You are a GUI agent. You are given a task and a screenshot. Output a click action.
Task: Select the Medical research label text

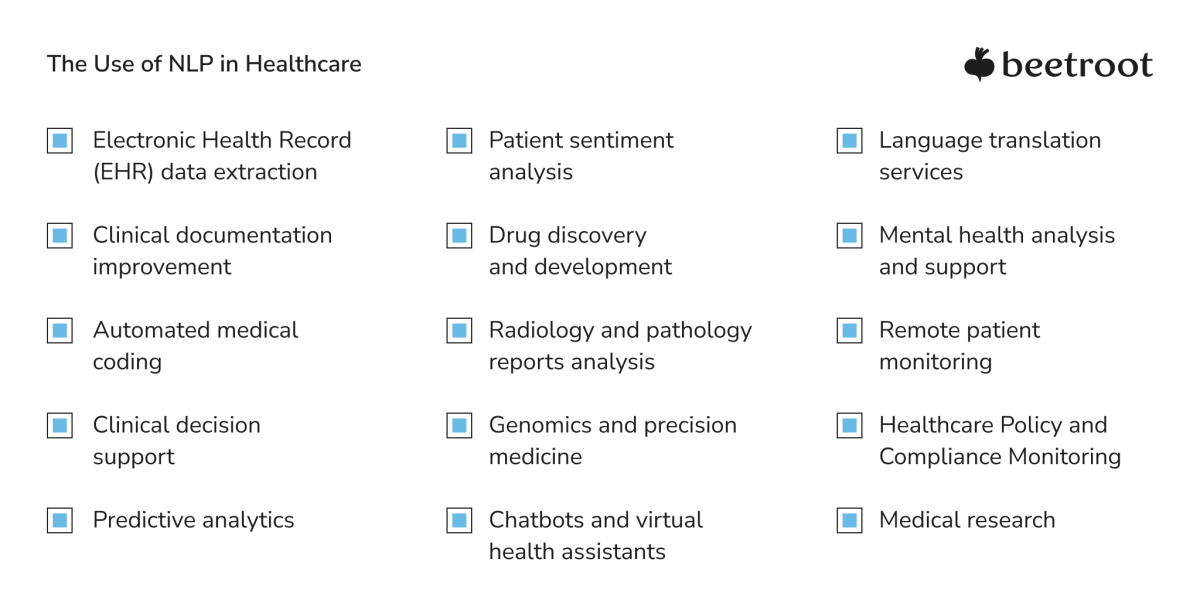click(967, 520)
